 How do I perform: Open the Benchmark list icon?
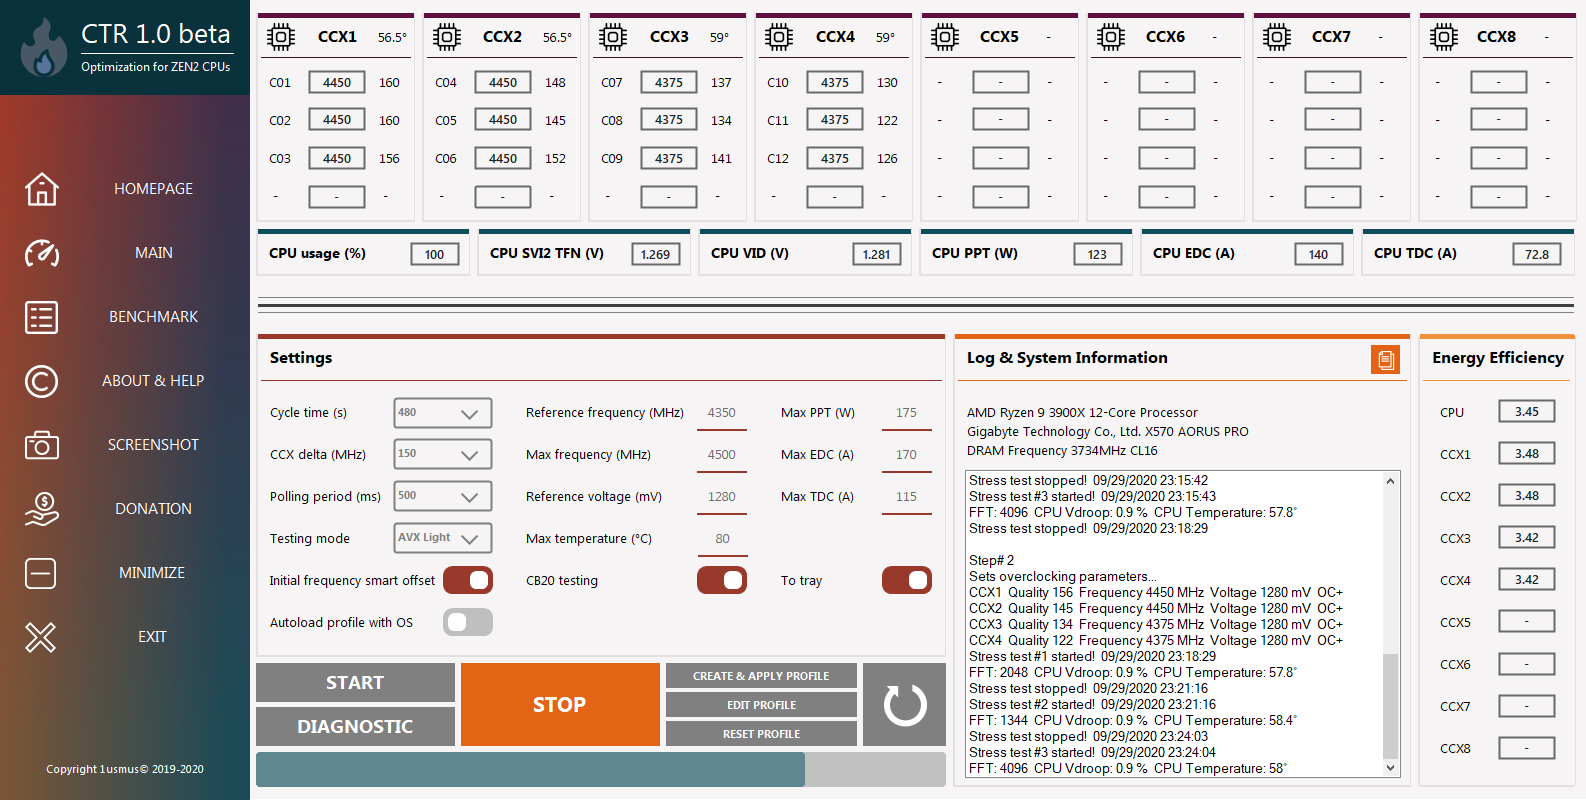42,317
